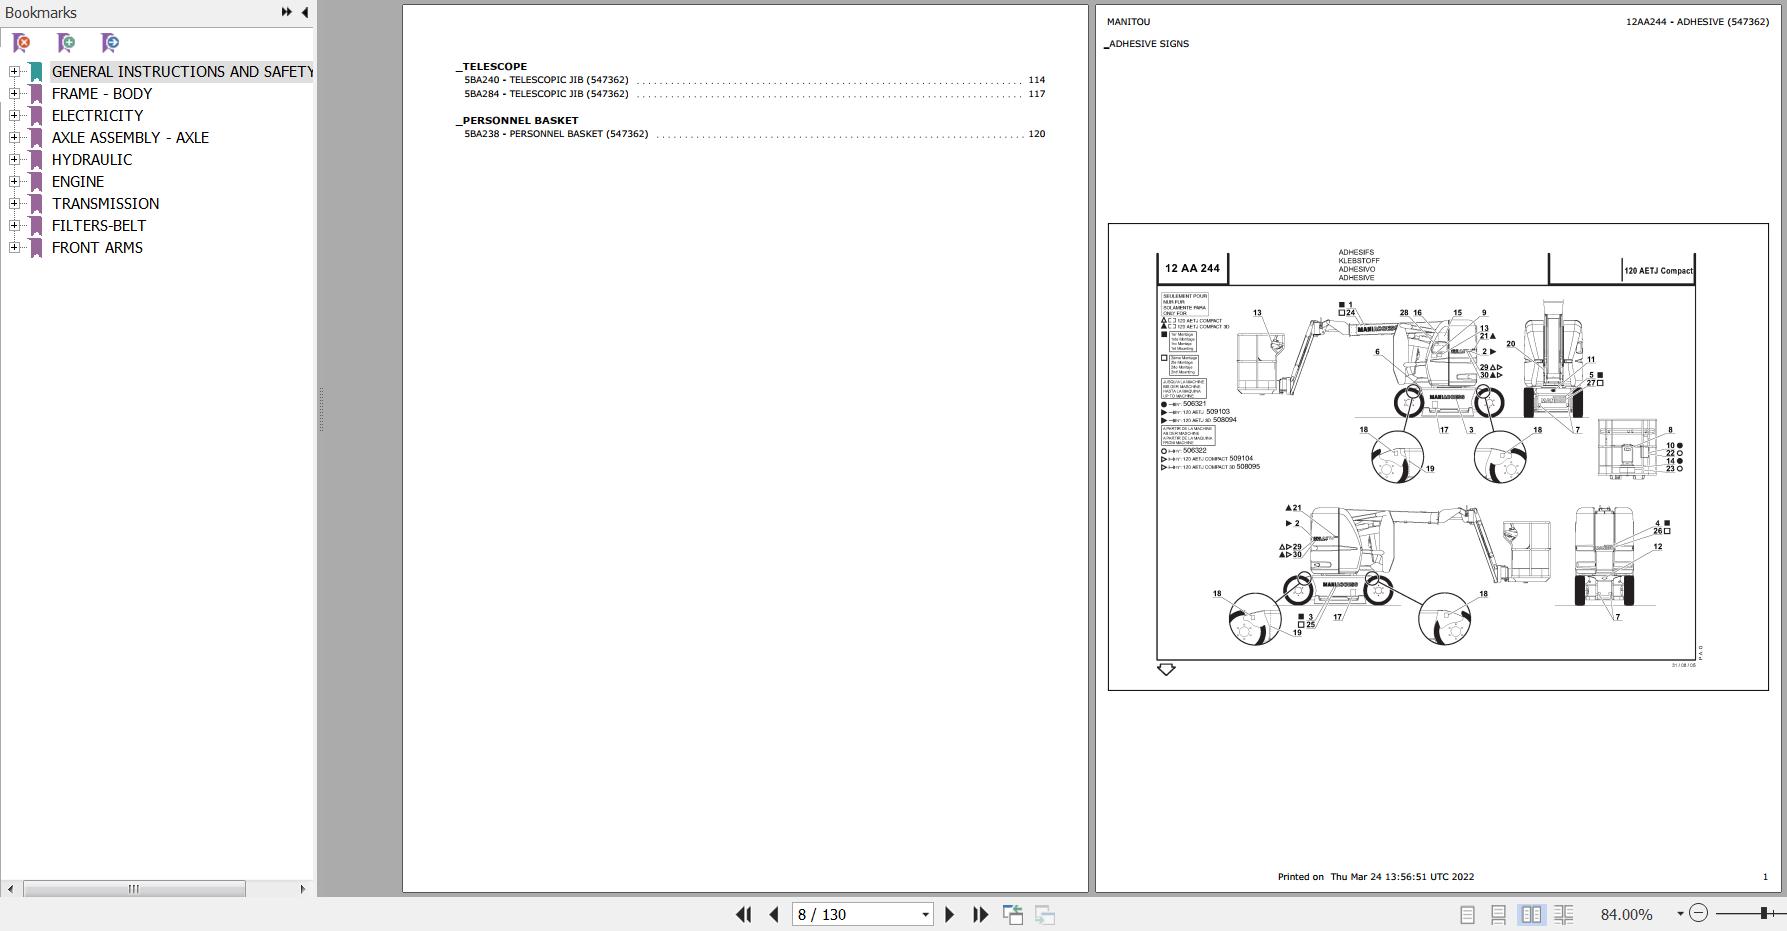The image size is (1787, 931).
Task: Expand the GENERAL INSTRUCTIONS AND SAFETY bookmark
Action: [x=14, y=71]
